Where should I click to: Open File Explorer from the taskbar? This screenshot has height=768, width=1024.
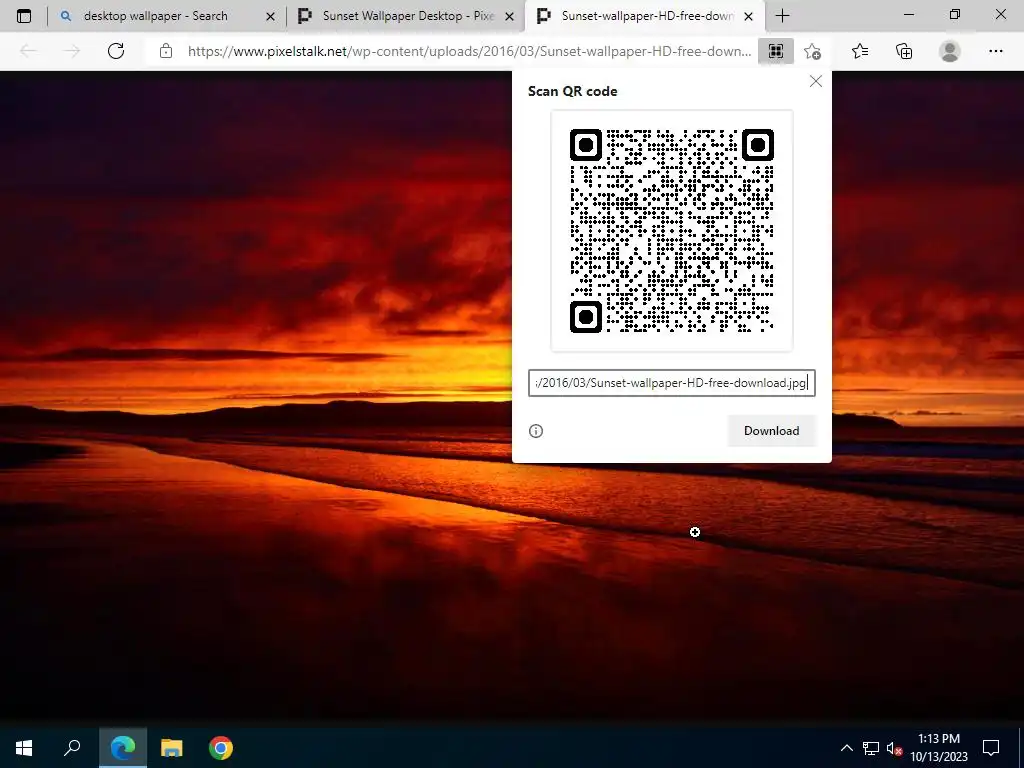click(172, 748)
